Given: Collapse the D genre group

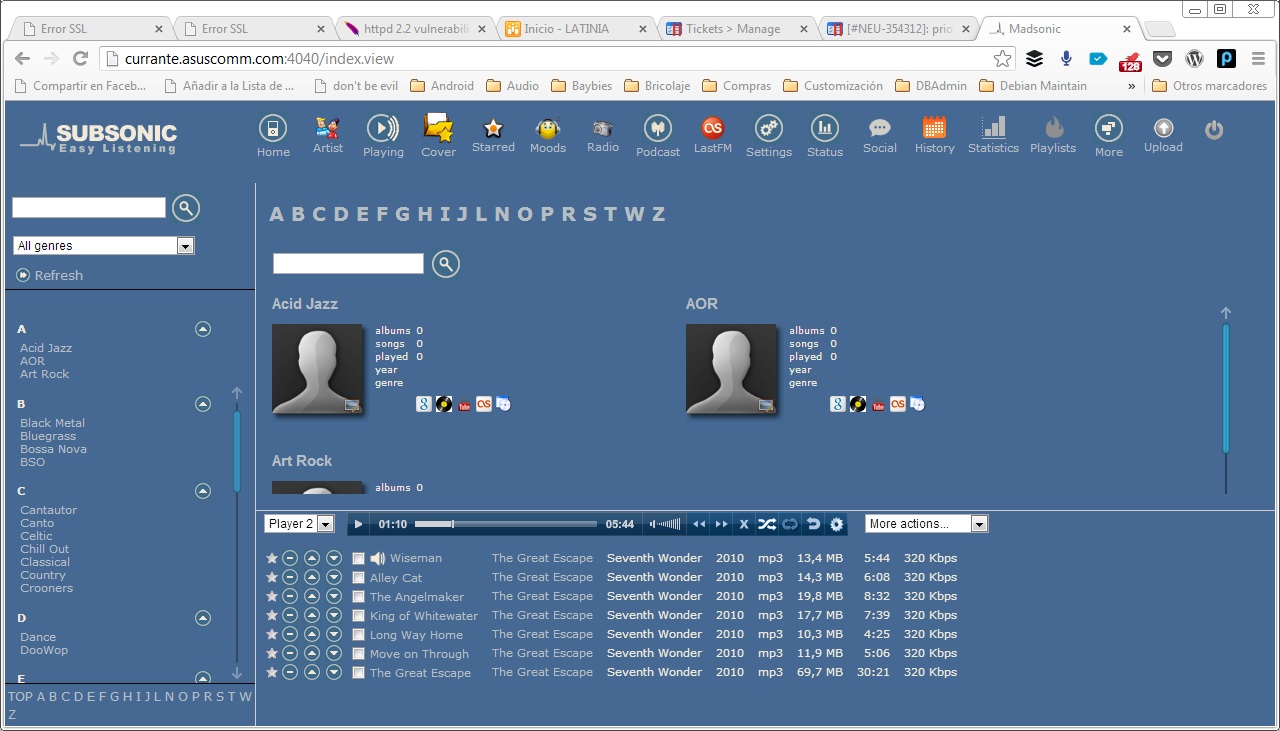Looking at the screenshot, I should [203, 618].
